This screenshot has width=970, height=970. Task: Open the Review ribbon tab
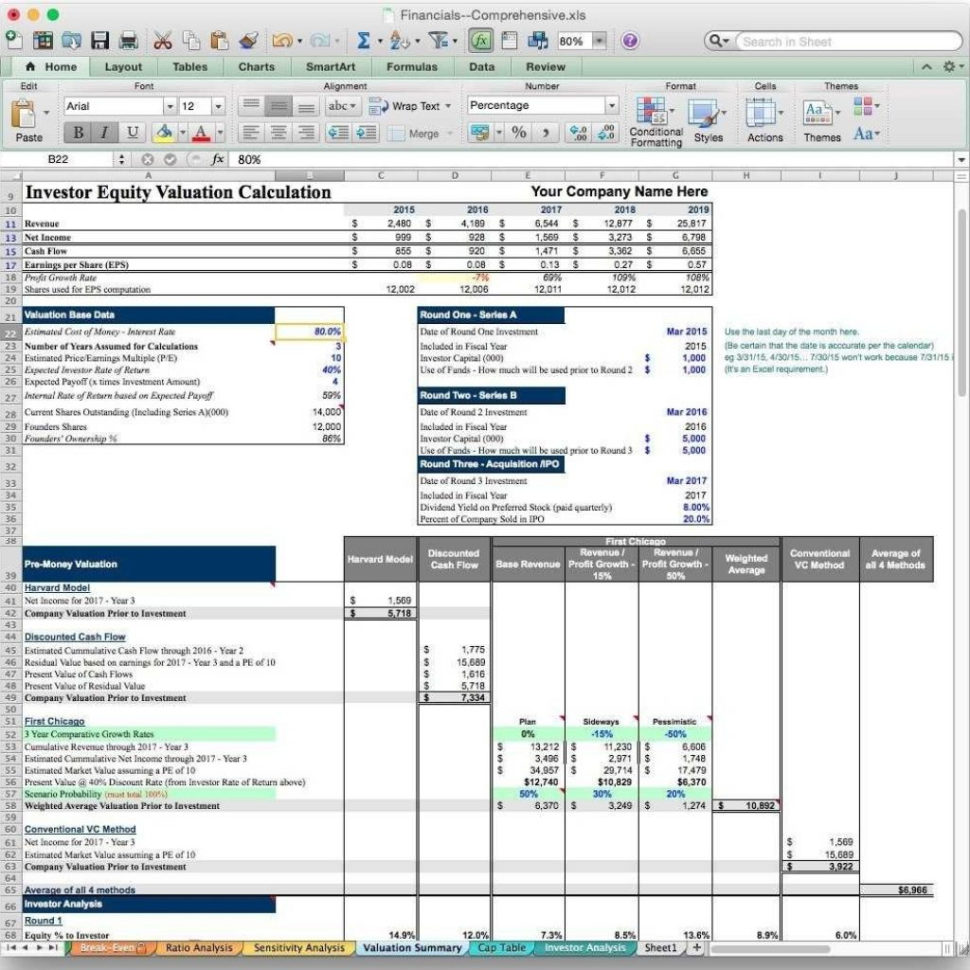pos(545,67)
